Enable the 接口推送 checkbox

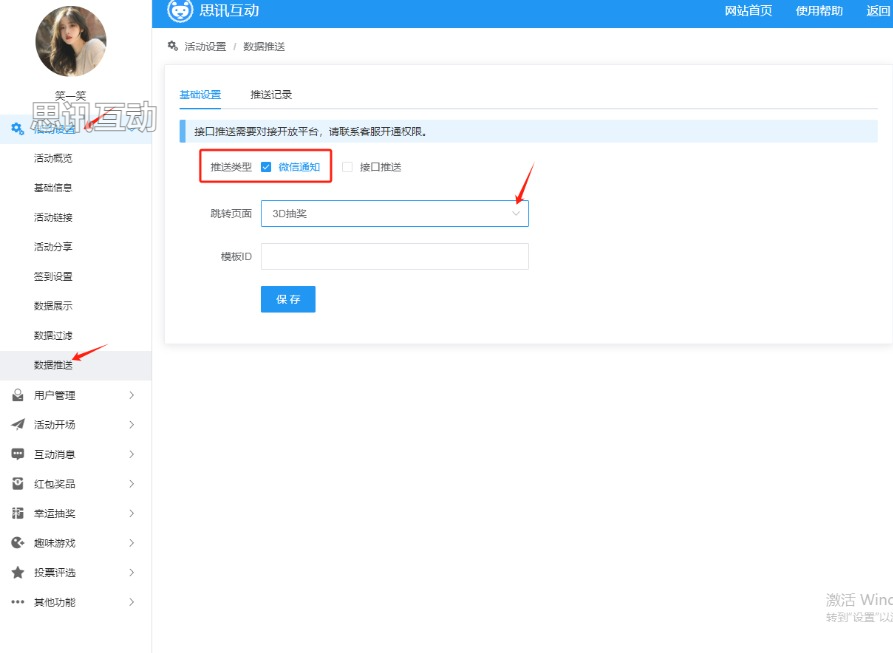point(348,167)
